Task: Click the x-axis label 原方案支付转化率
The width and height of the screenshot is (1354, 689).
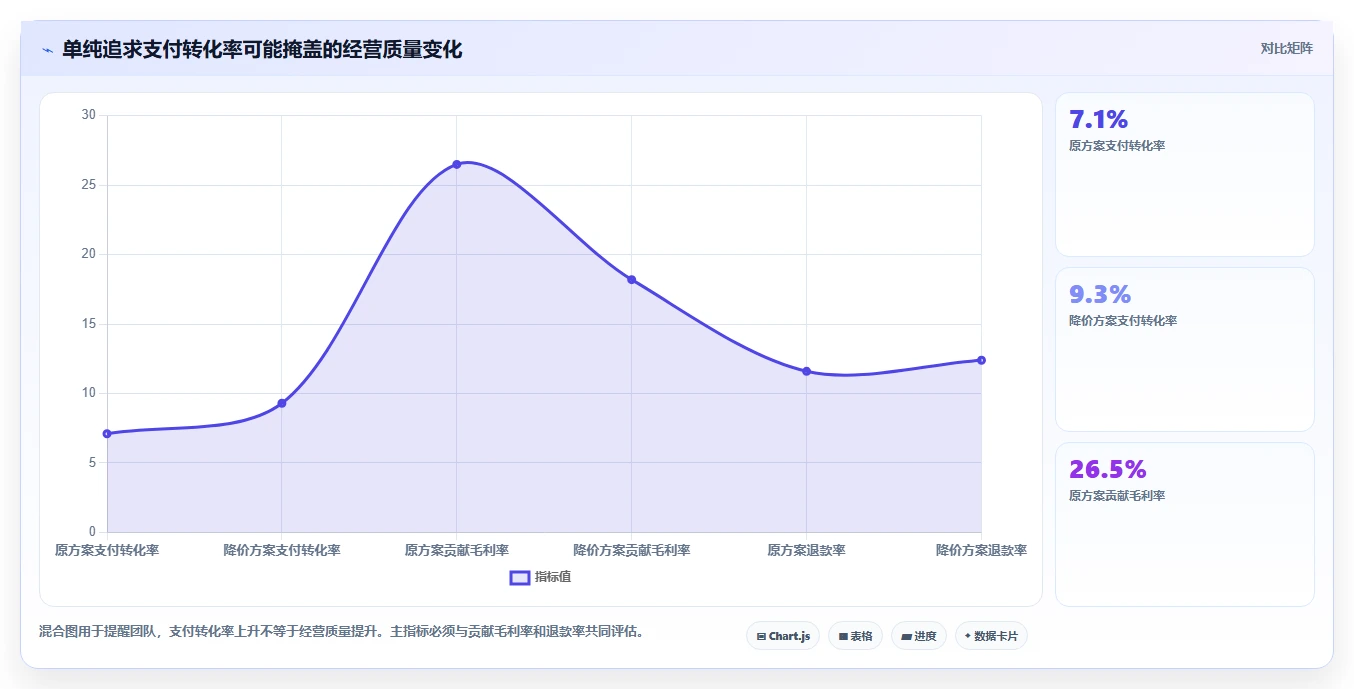Action: tap(107, 550)
